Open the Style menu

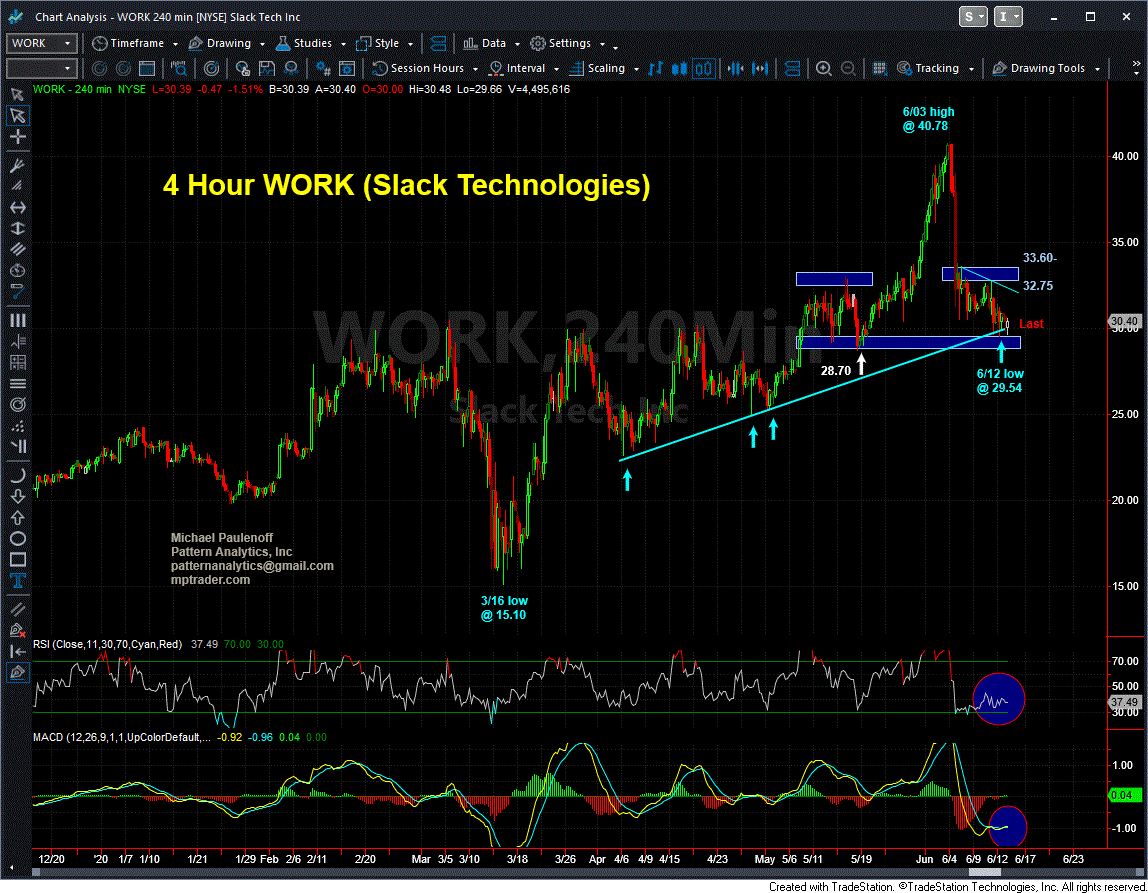(384, 43)
